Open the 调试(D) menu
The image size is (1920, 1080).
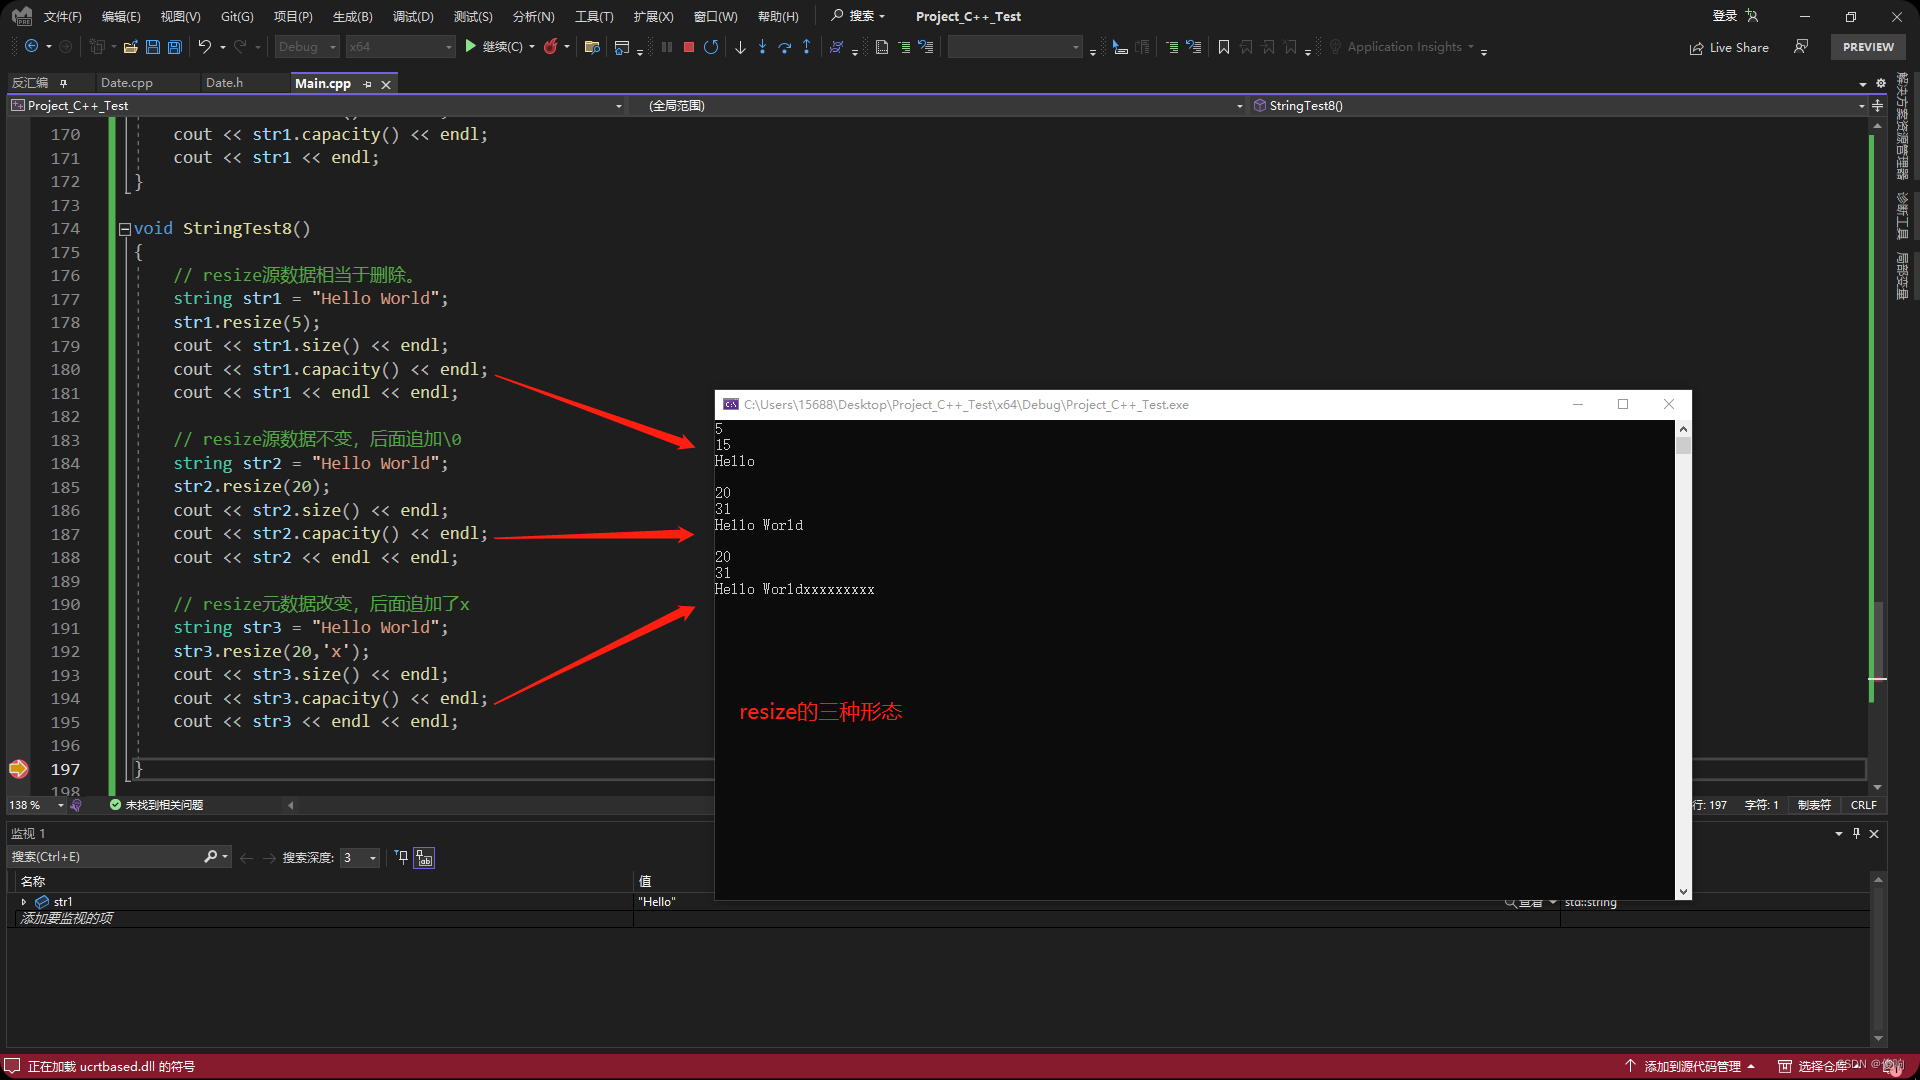pos(413,16)
